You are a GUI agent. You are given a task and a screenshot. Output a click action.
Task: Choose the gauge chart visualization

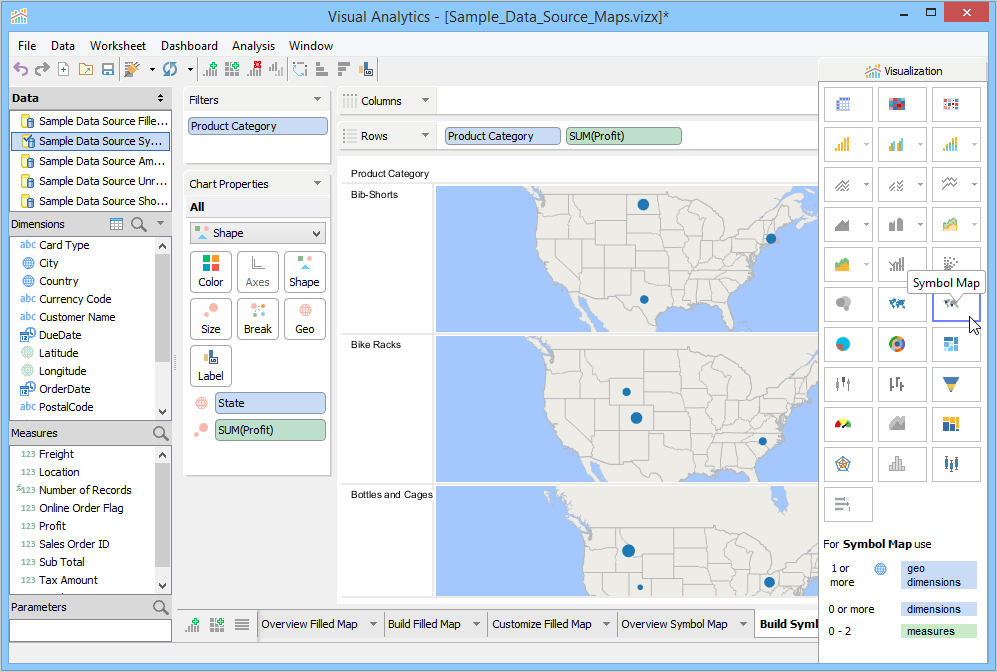tap(843, 424)
